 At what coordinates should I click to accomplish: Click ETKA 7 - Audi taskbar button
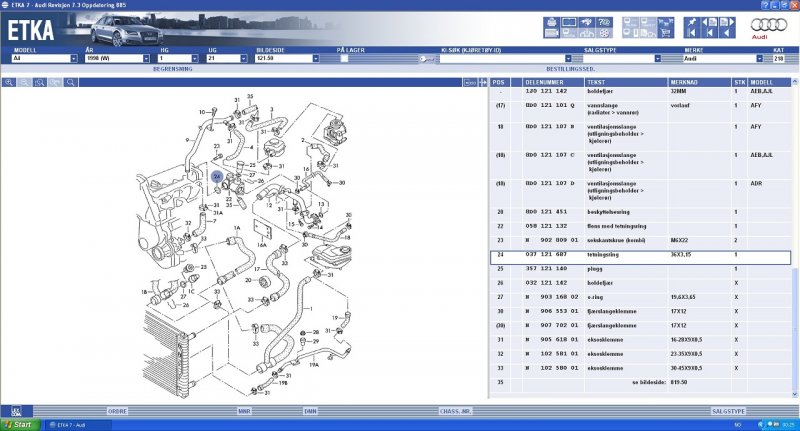coord(68,425)
